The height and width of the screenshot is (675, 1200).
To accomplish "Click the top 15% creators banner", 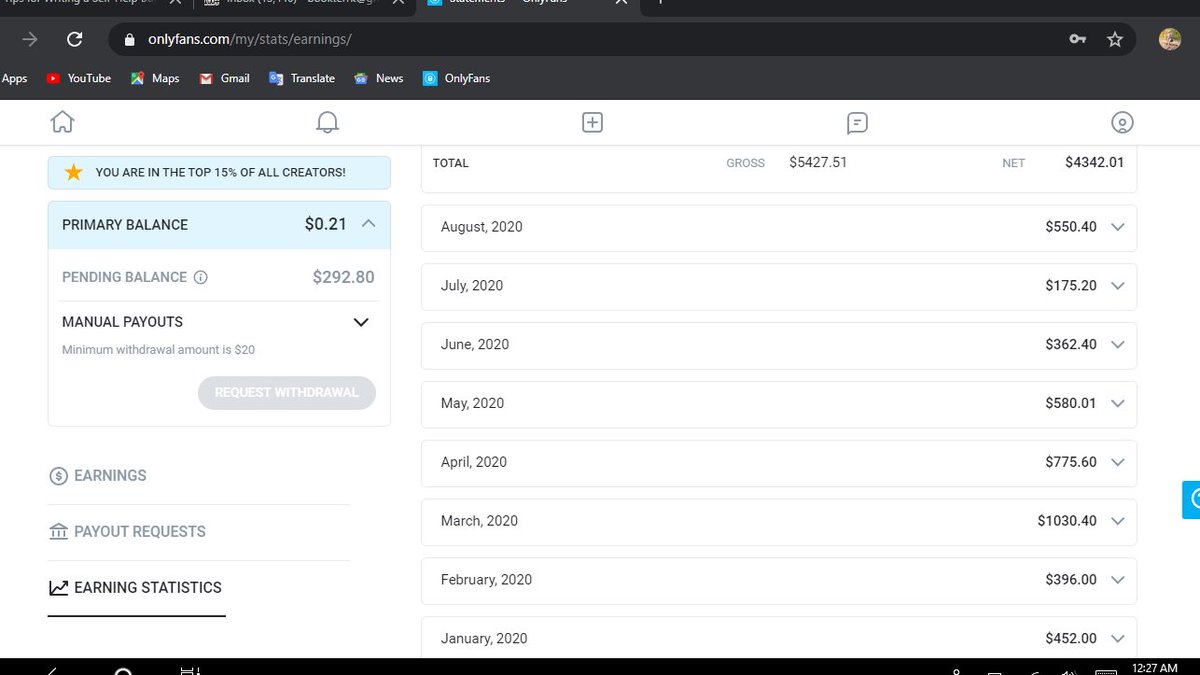I will tap(219, 172).
